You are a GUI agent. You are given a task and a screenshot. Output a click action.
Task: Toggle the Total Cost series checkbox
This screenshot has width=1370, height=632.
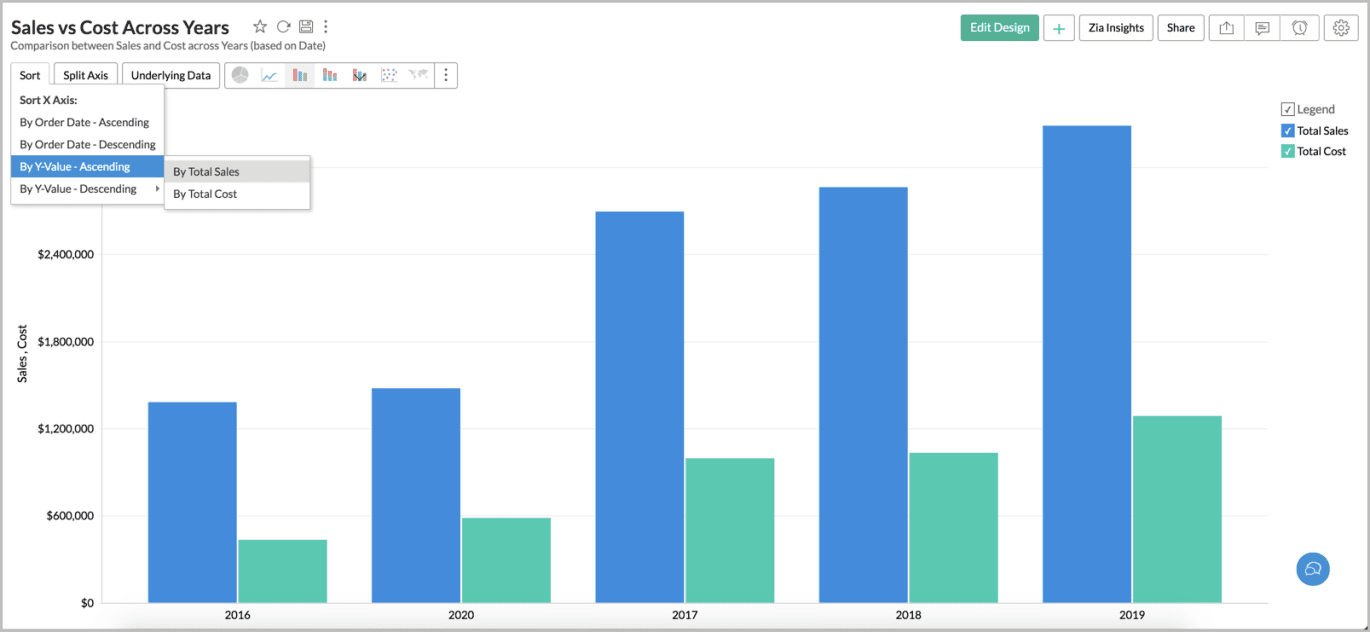click(1288, 151)
